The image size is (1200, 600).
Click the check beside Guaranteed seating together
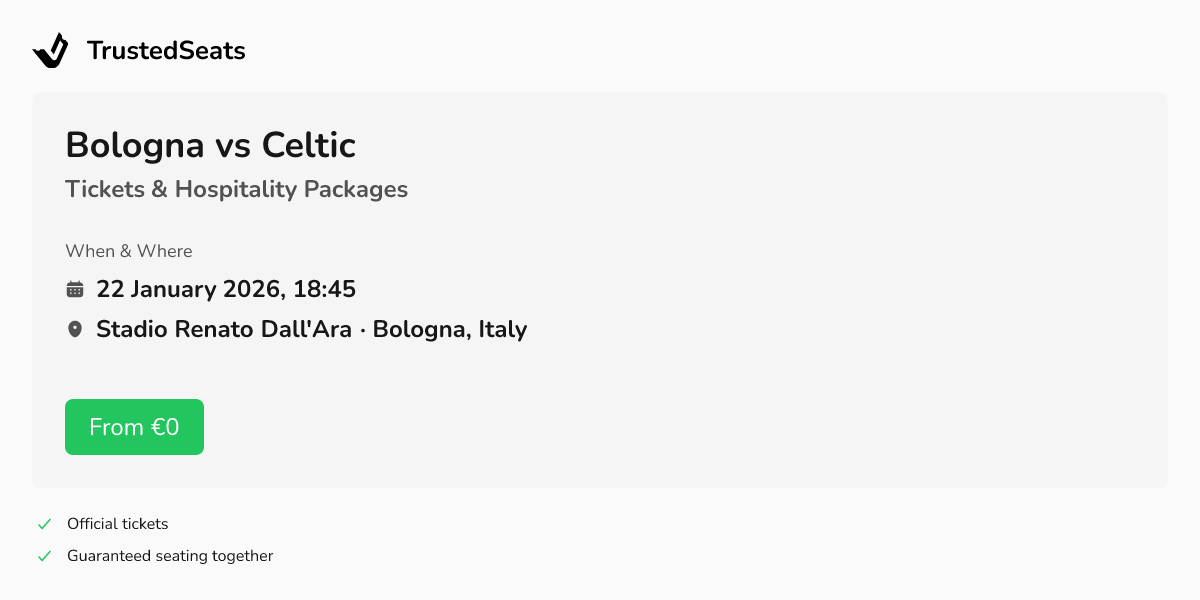(44, 556)
